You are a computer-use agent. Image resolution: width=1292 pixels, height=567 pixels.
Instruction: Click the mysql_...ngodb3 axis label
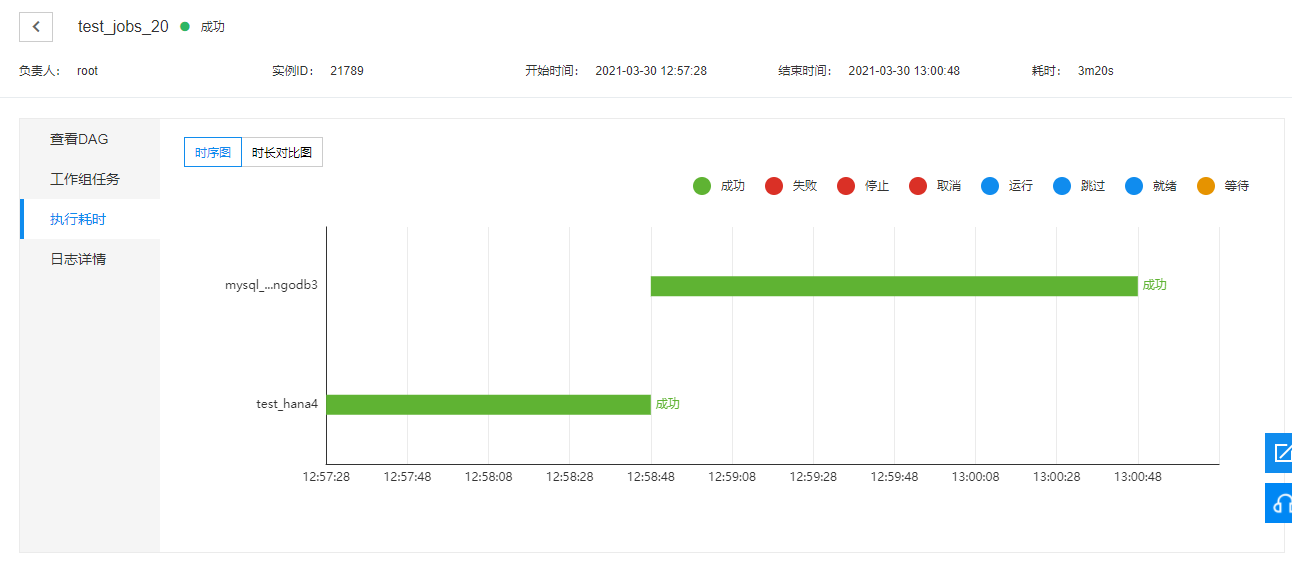(x=271, y=285)
